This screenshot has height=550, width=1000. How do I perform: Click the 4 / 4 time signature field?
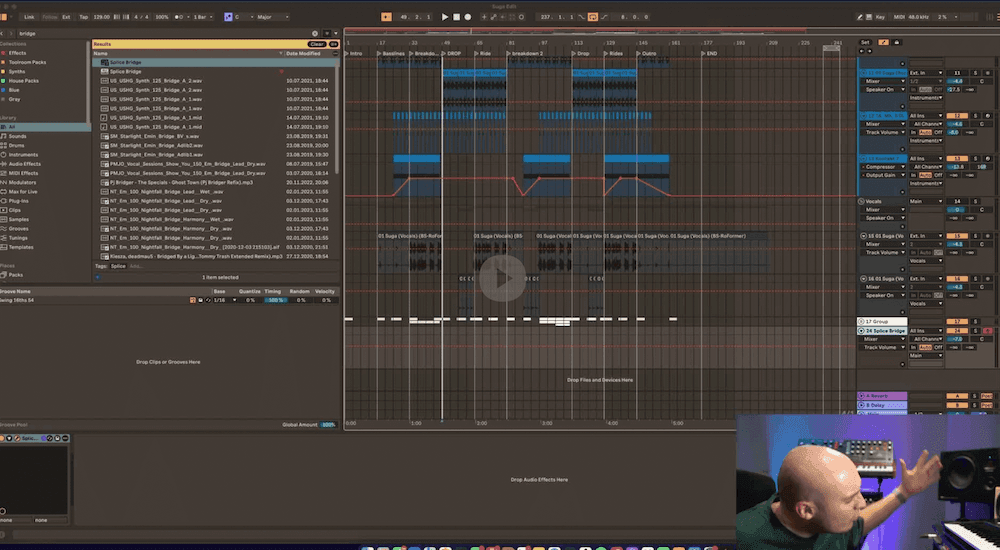pos(142,17)
